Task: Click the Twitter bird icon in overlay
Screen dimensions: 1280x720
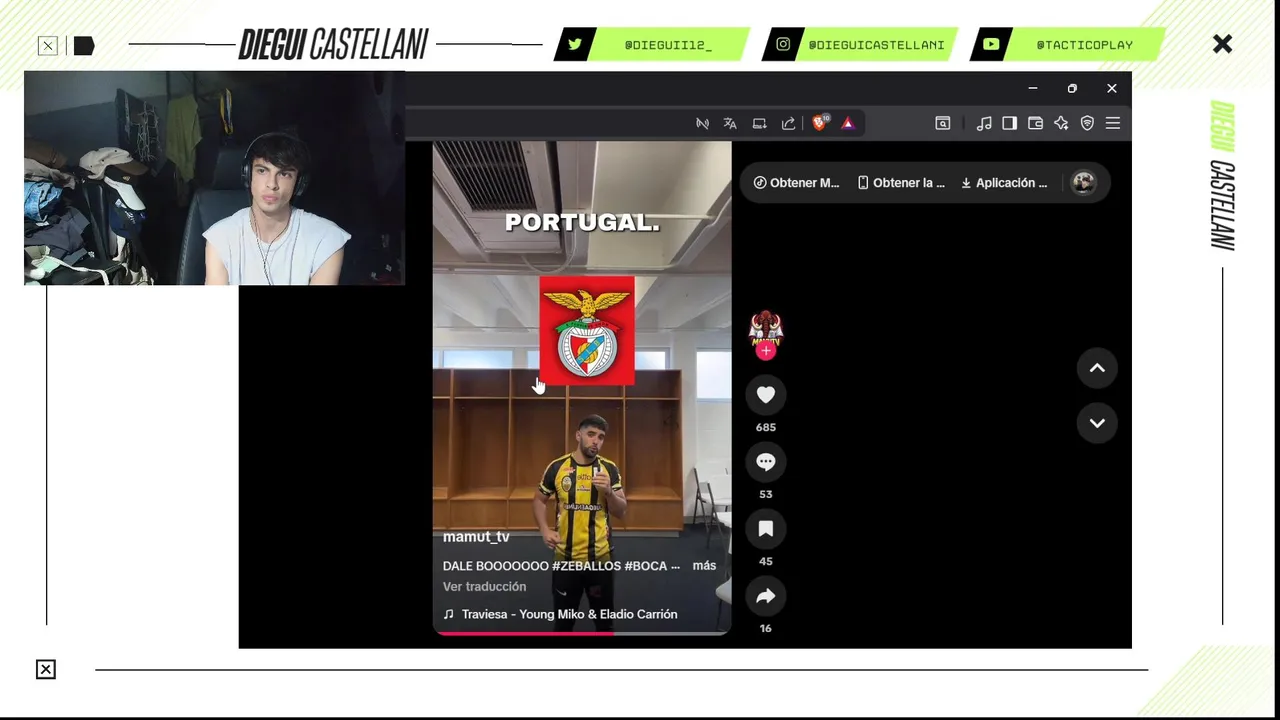Action: click(575, 45)
